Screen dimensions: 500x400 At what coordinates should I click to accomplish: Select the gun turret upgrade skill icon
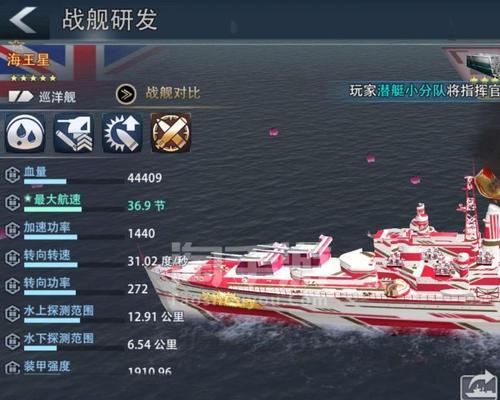[73, 133]
